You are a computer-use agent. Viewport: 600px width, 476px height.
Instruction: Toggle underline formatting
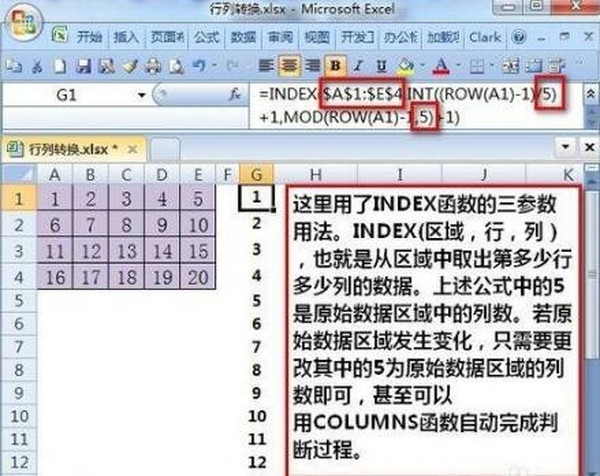(x=381, y=66)
